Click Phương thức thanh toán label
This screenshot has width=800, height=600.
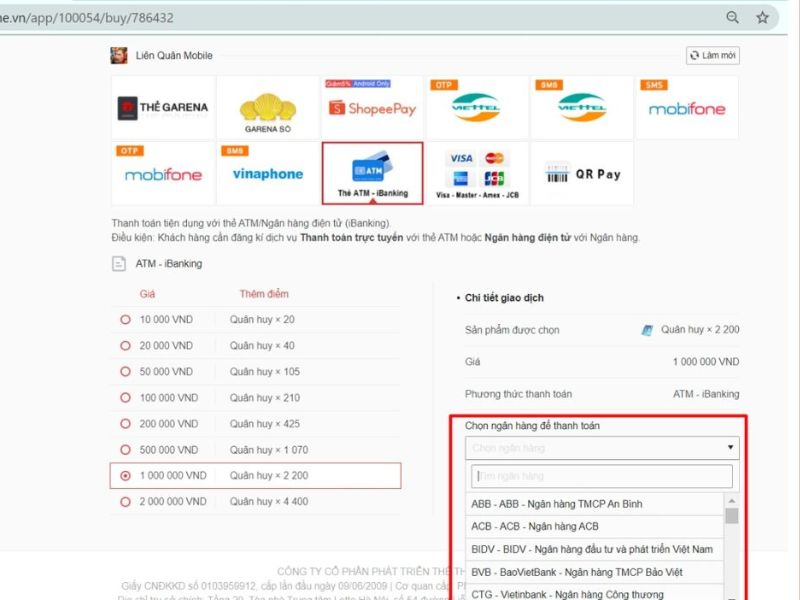click(x=518, y=394)
